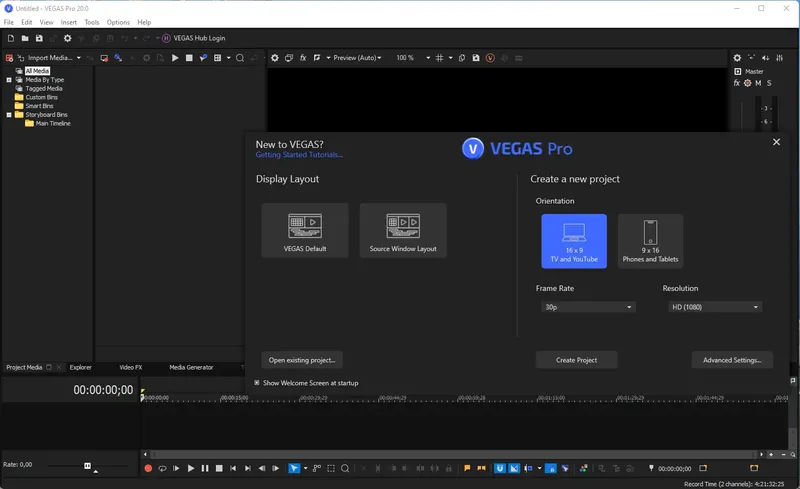Insert marker with orange flag icon
The image size is (800, 489).
coord(467,468)
